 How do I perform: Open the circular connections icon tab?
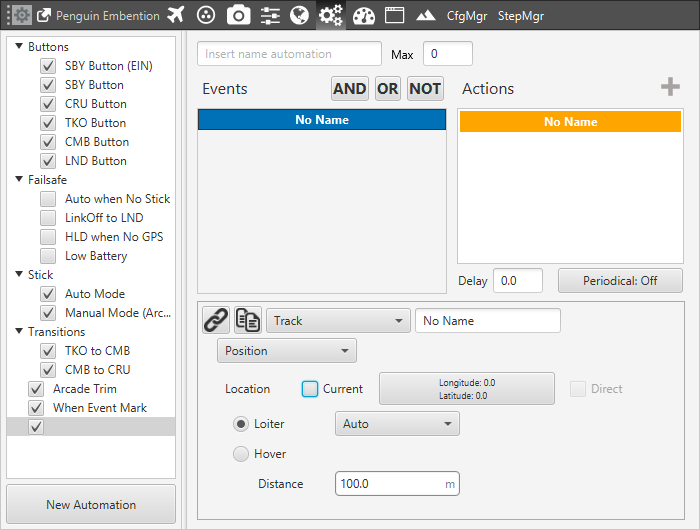[x=206, y=15]
